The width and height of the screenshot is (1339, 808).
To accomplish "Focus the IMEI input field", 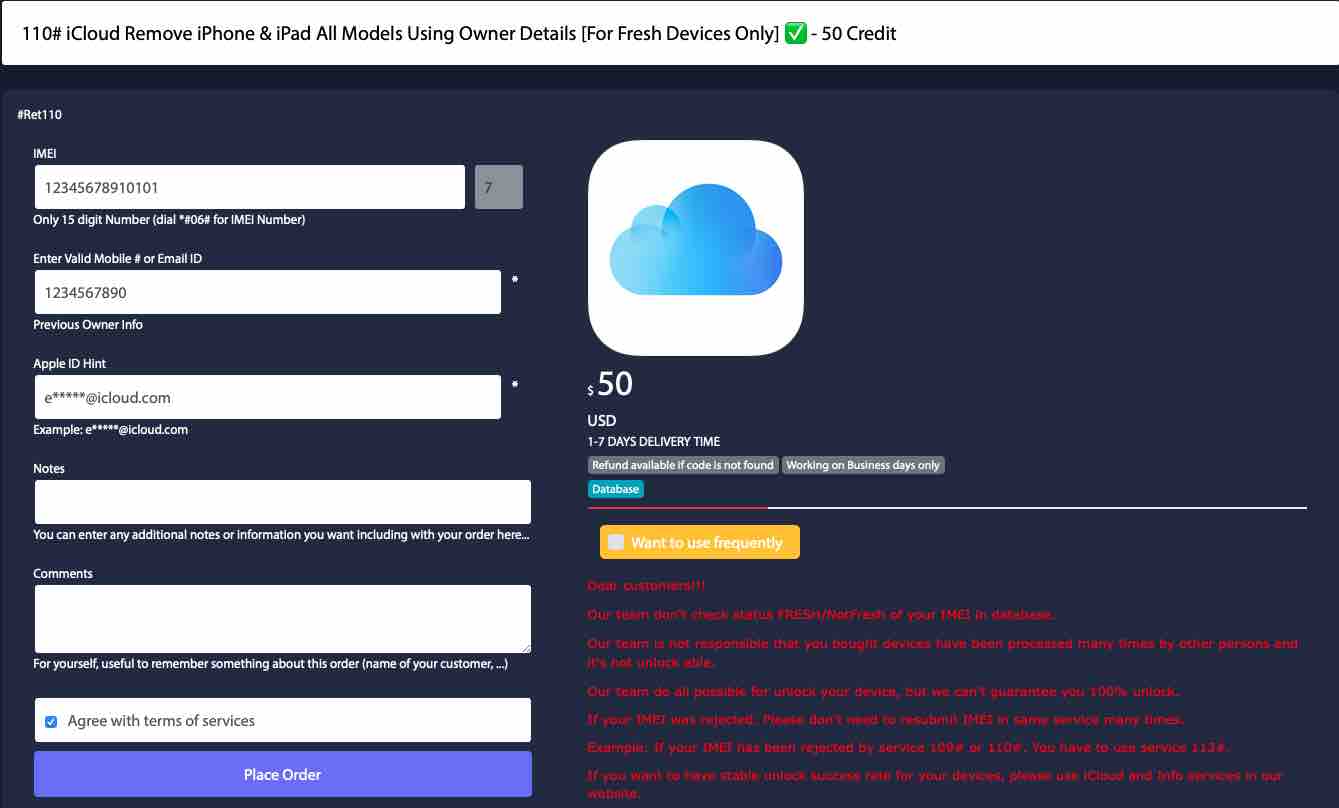I will (x=249, y=187).
